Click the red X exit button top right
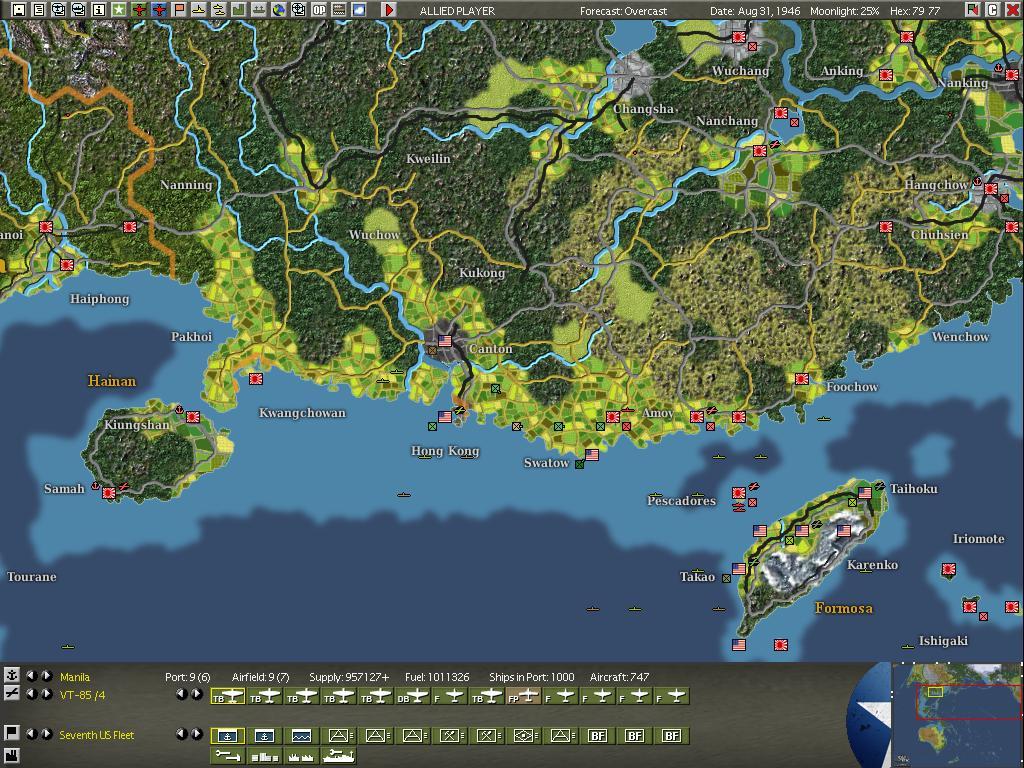Viewport: 1024px width, 768px height. click(x=1012, y=10)
